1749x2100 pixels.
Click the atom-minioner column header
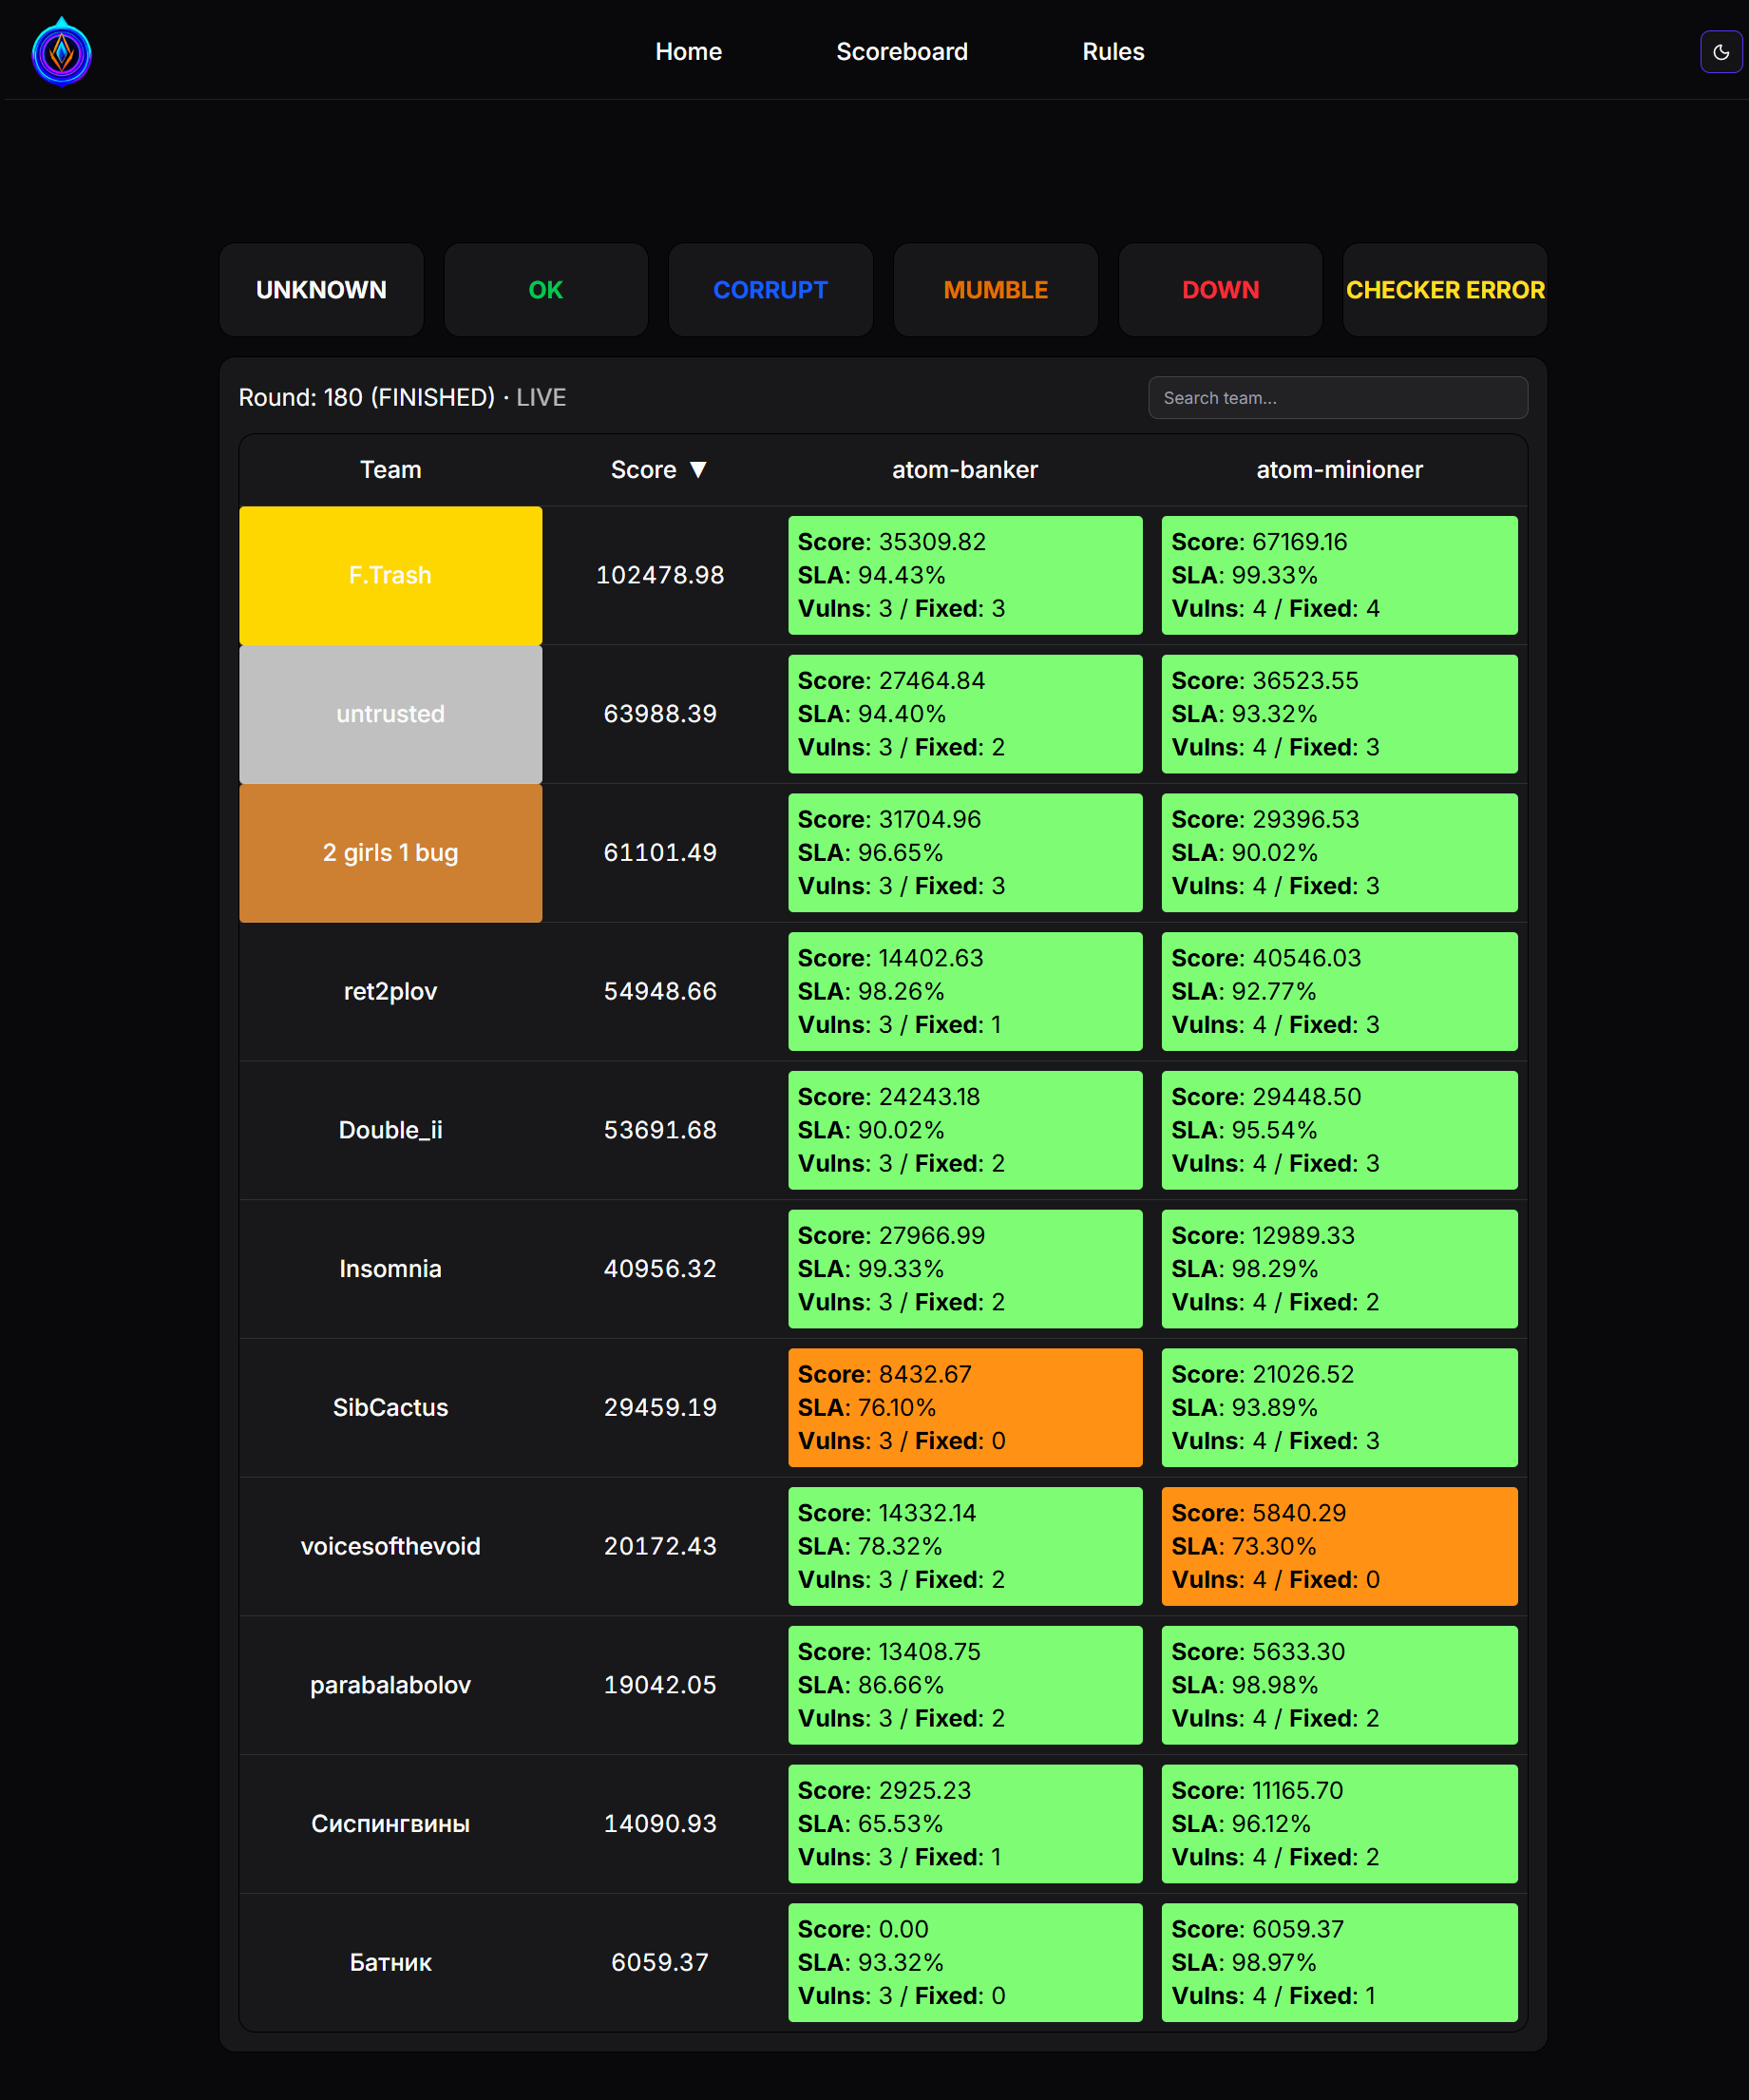(1338, 470)
